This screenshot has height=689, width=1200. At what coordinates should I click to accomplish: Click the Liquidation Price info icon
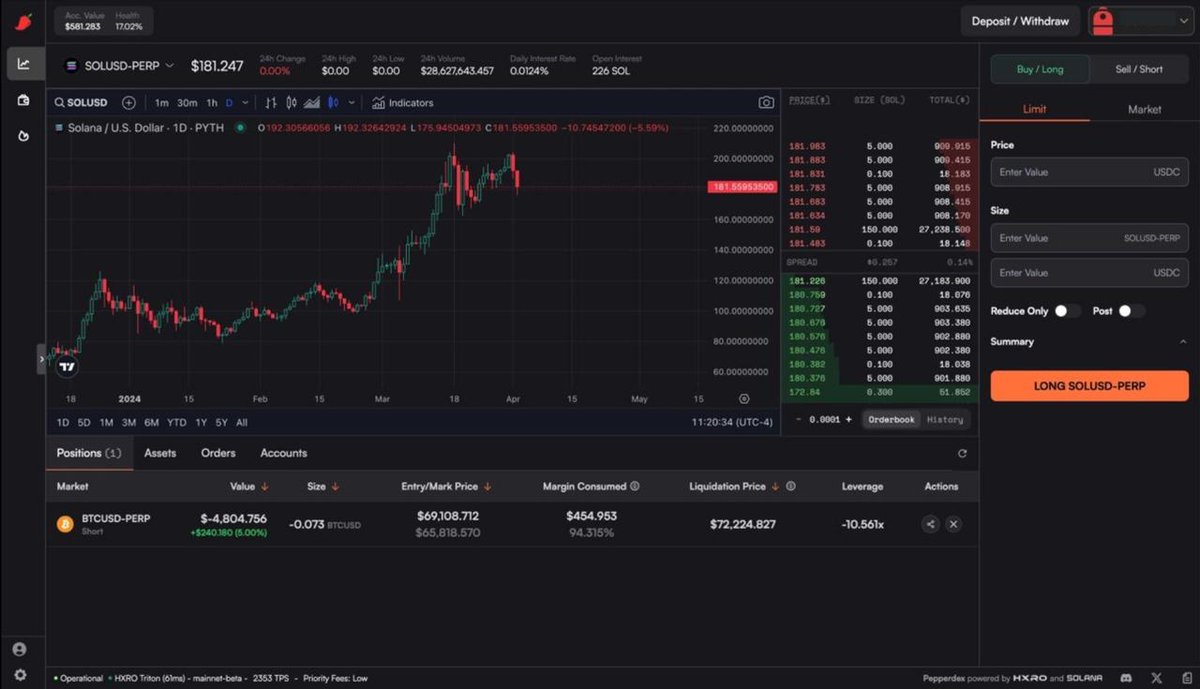click(791, 486)
